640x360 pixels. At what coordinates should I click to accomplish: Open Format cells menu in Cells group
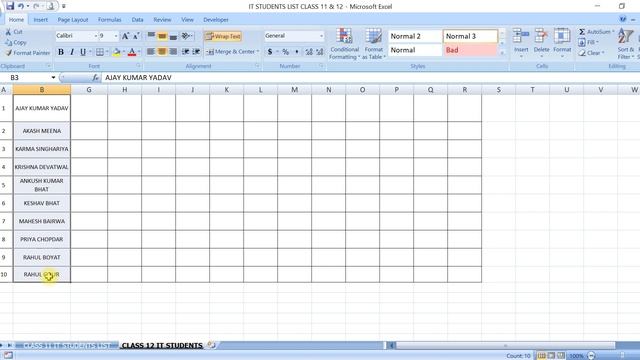pyautogui.click(x=562, y=44)
